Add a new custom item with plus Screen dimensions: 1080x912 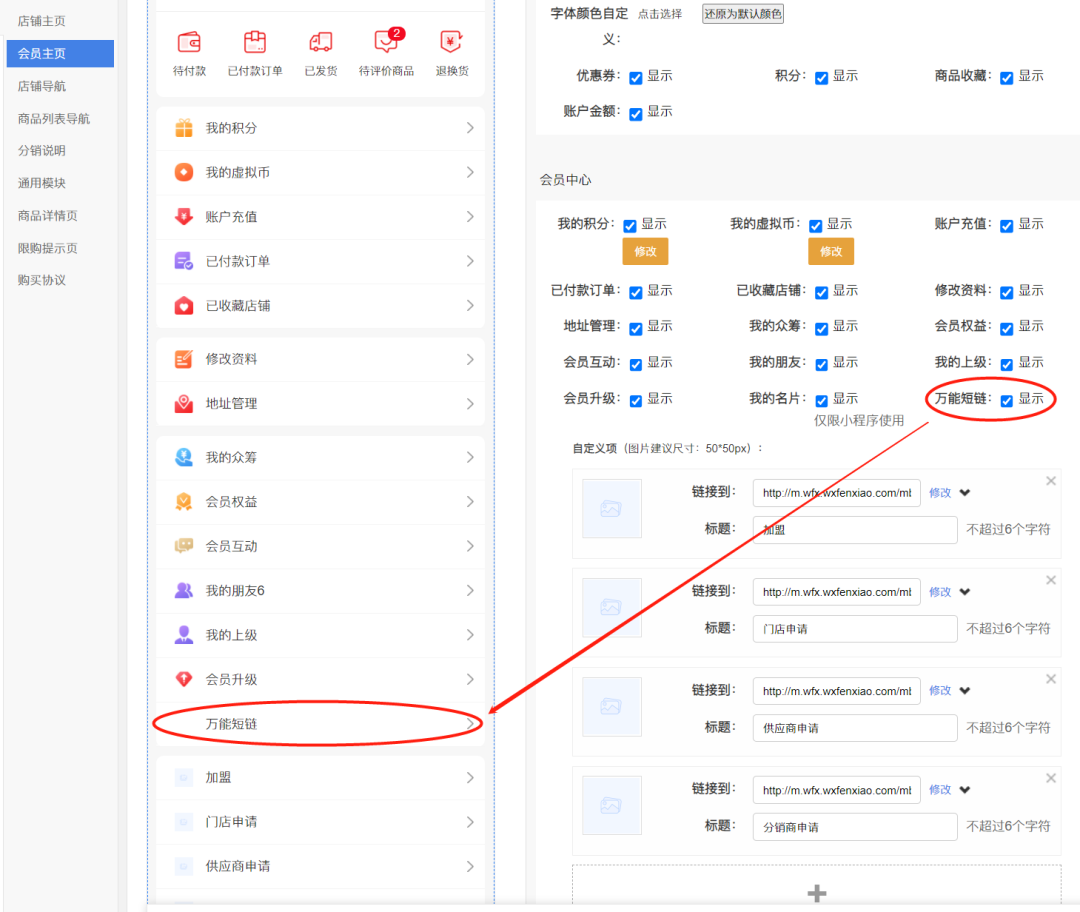[x=817, y=893]
